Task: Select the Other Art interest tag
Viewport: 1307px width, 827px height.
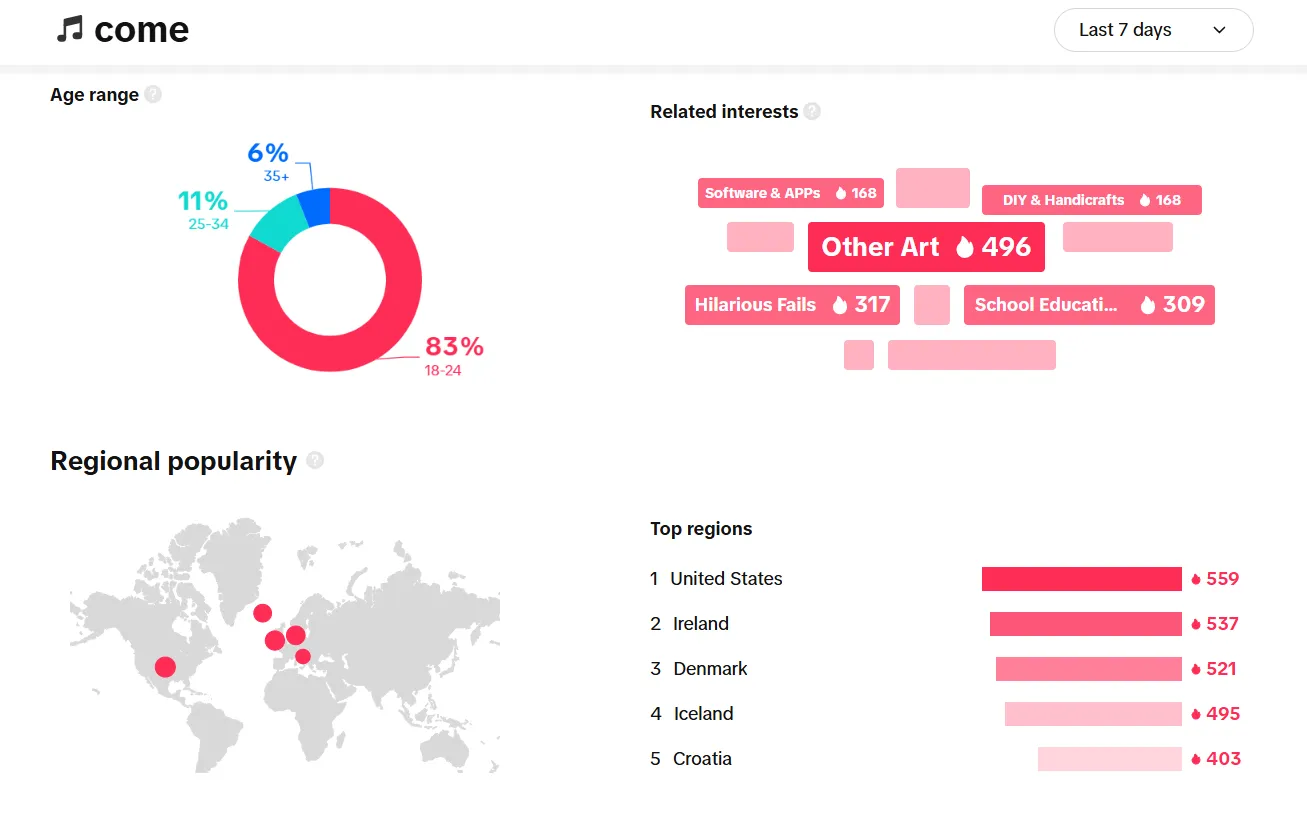Action: 926,247
